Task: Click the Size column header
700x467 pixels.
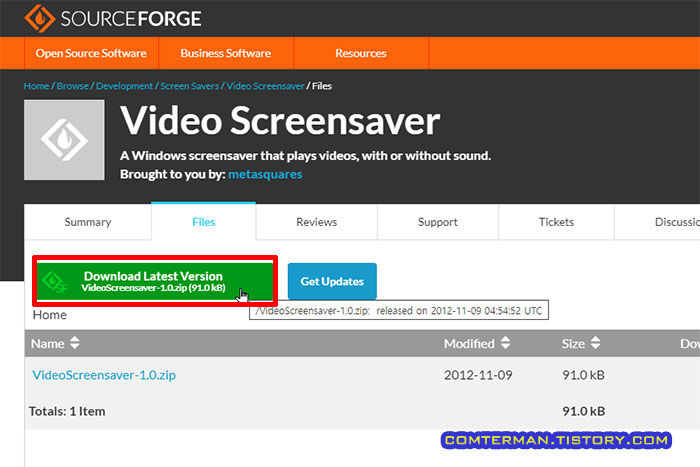Action: point(573,343)
